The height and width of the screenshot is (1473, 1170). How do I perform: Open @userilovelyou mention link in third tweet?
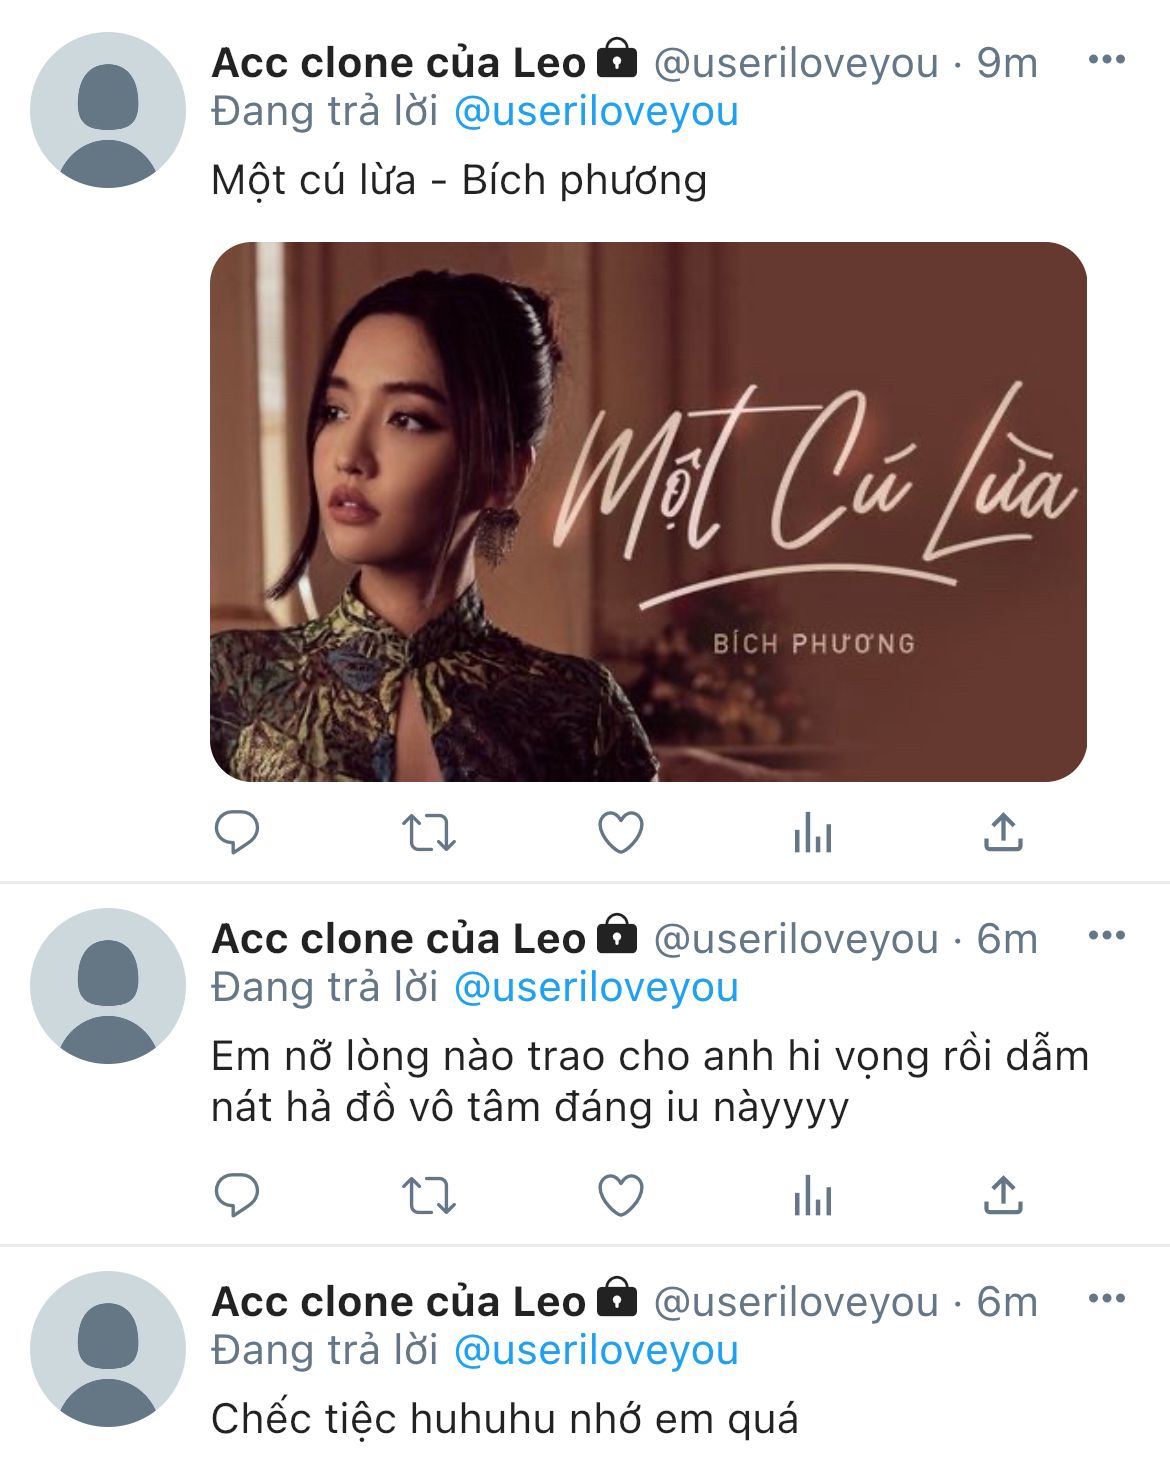(596, 1351)
